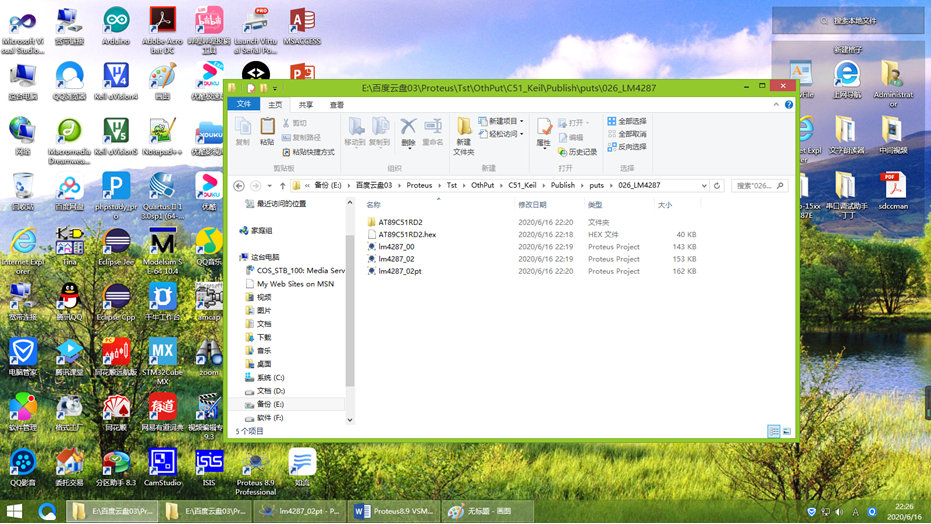Click 反向选择 (Invert Selection) in the ribbon

[627, 147]
